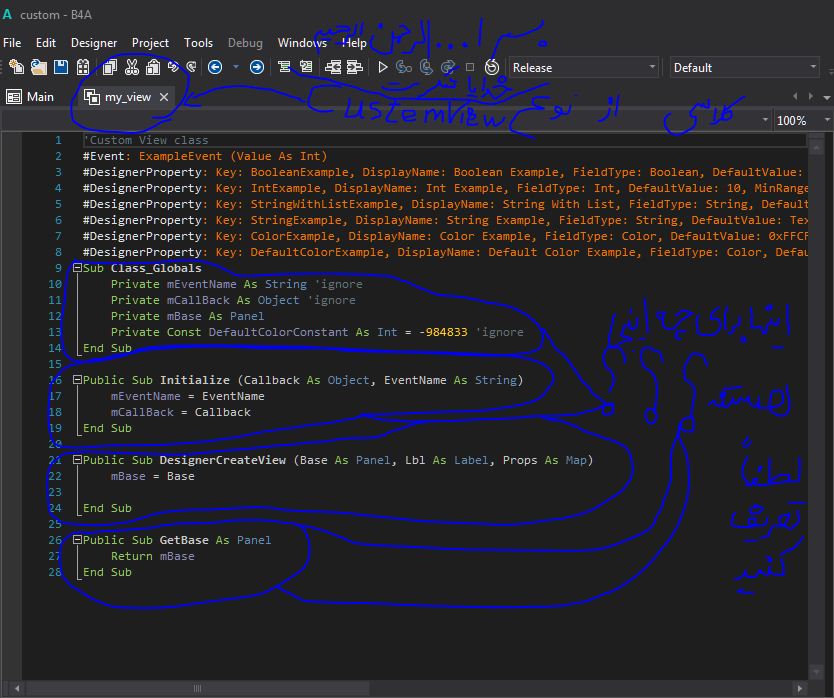Click the Navigate Backward arrow icon
Screen dimensions: 834x698
click(x=215, y=67)
